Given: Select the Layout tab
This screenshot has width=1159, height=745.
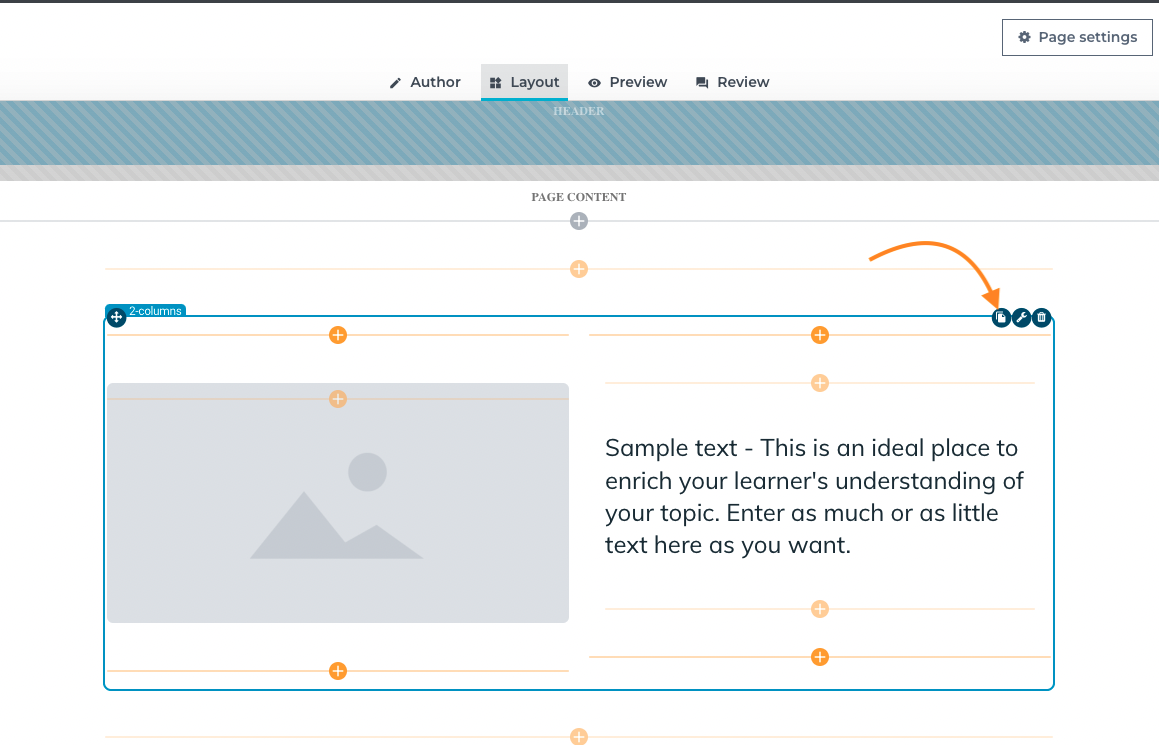Looking at the screenshot, I should coord(524,82).
